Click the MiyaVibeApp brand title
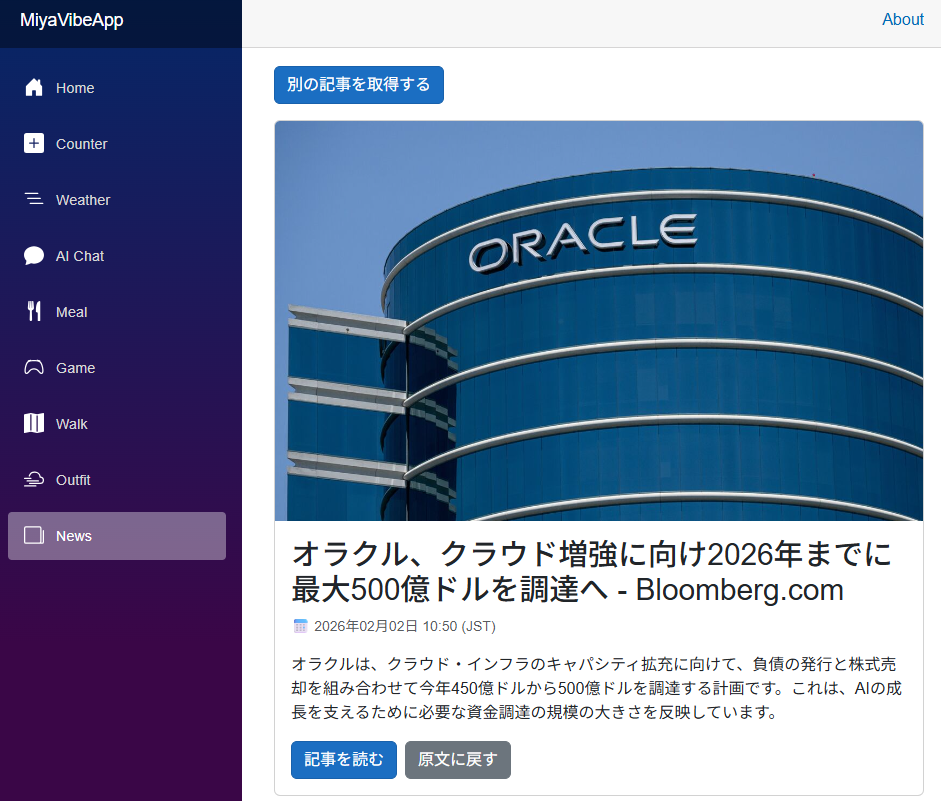Viewport: 941px width, 801px height. [x=71, y=20]
